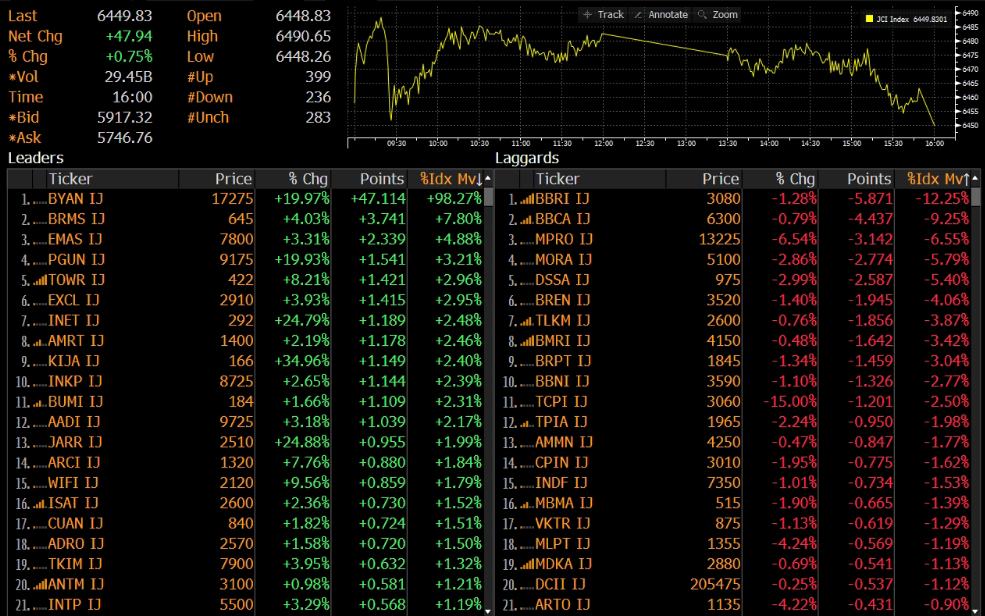Sort Leaders by %Idx Mv column
Image resolution: width=985 pixels, height=616 pixels.
(x=450, y=179)
